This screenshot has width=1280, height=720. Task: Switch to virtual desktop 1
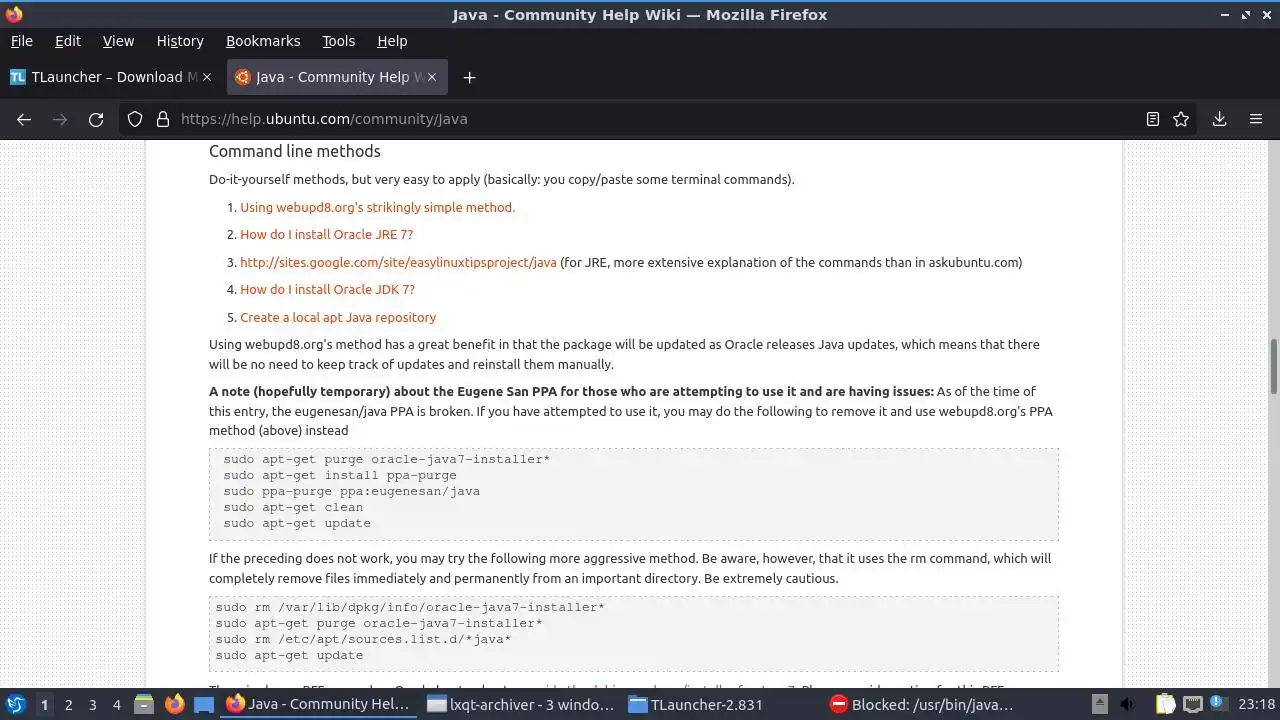44,704
